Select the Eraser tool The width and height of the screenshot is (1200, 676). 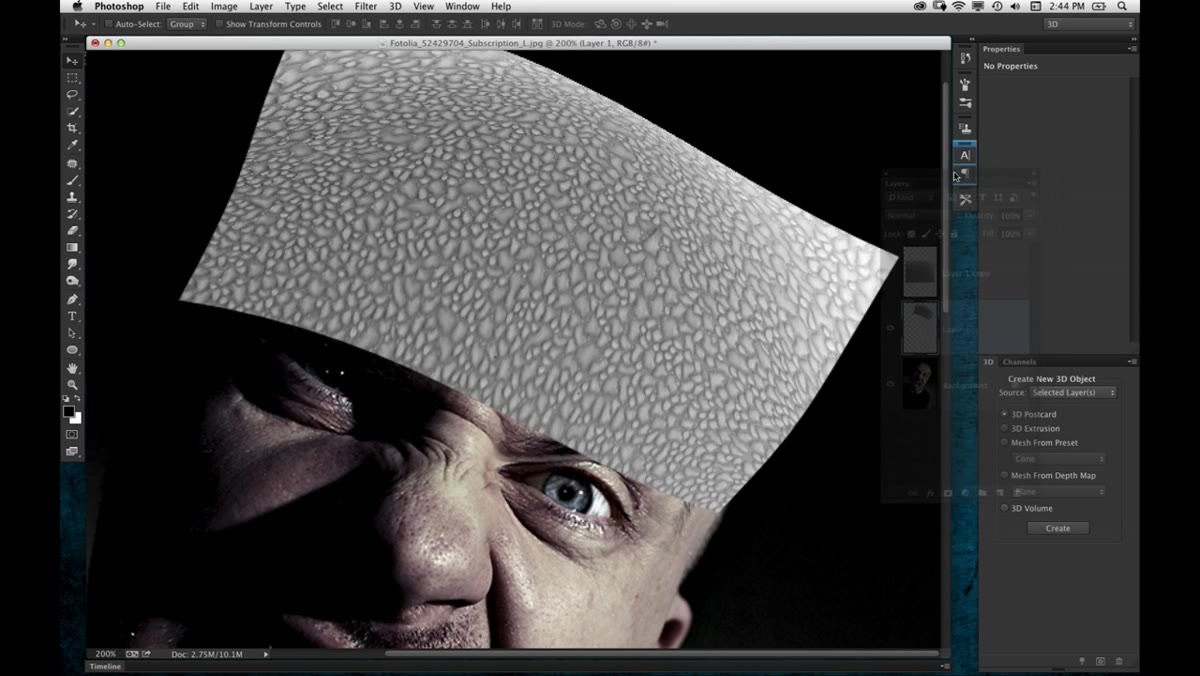tap(72, 231)
